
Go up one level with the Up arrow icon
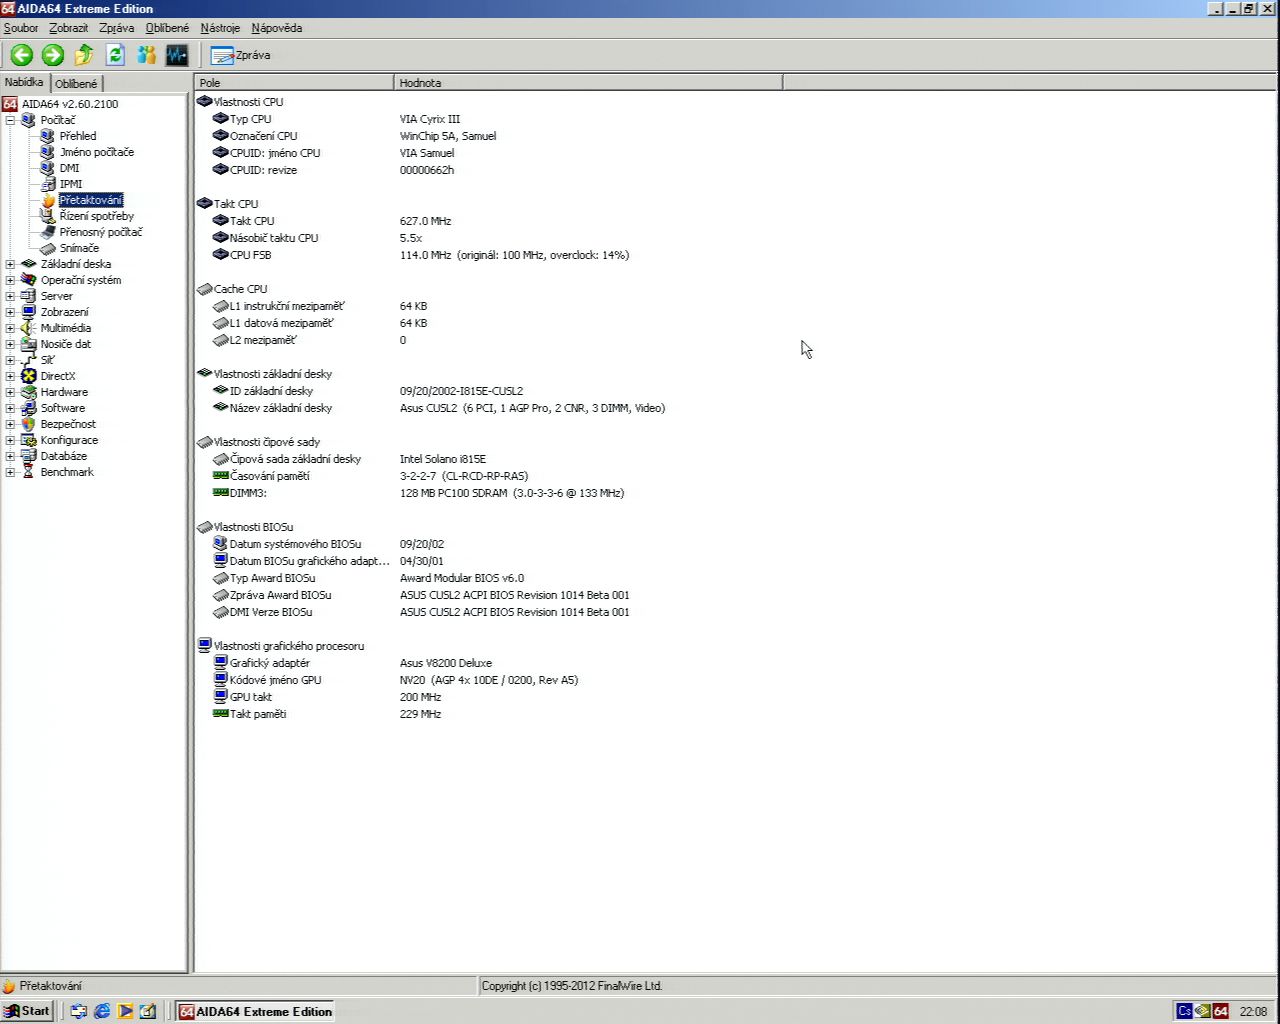coord(84,55)
